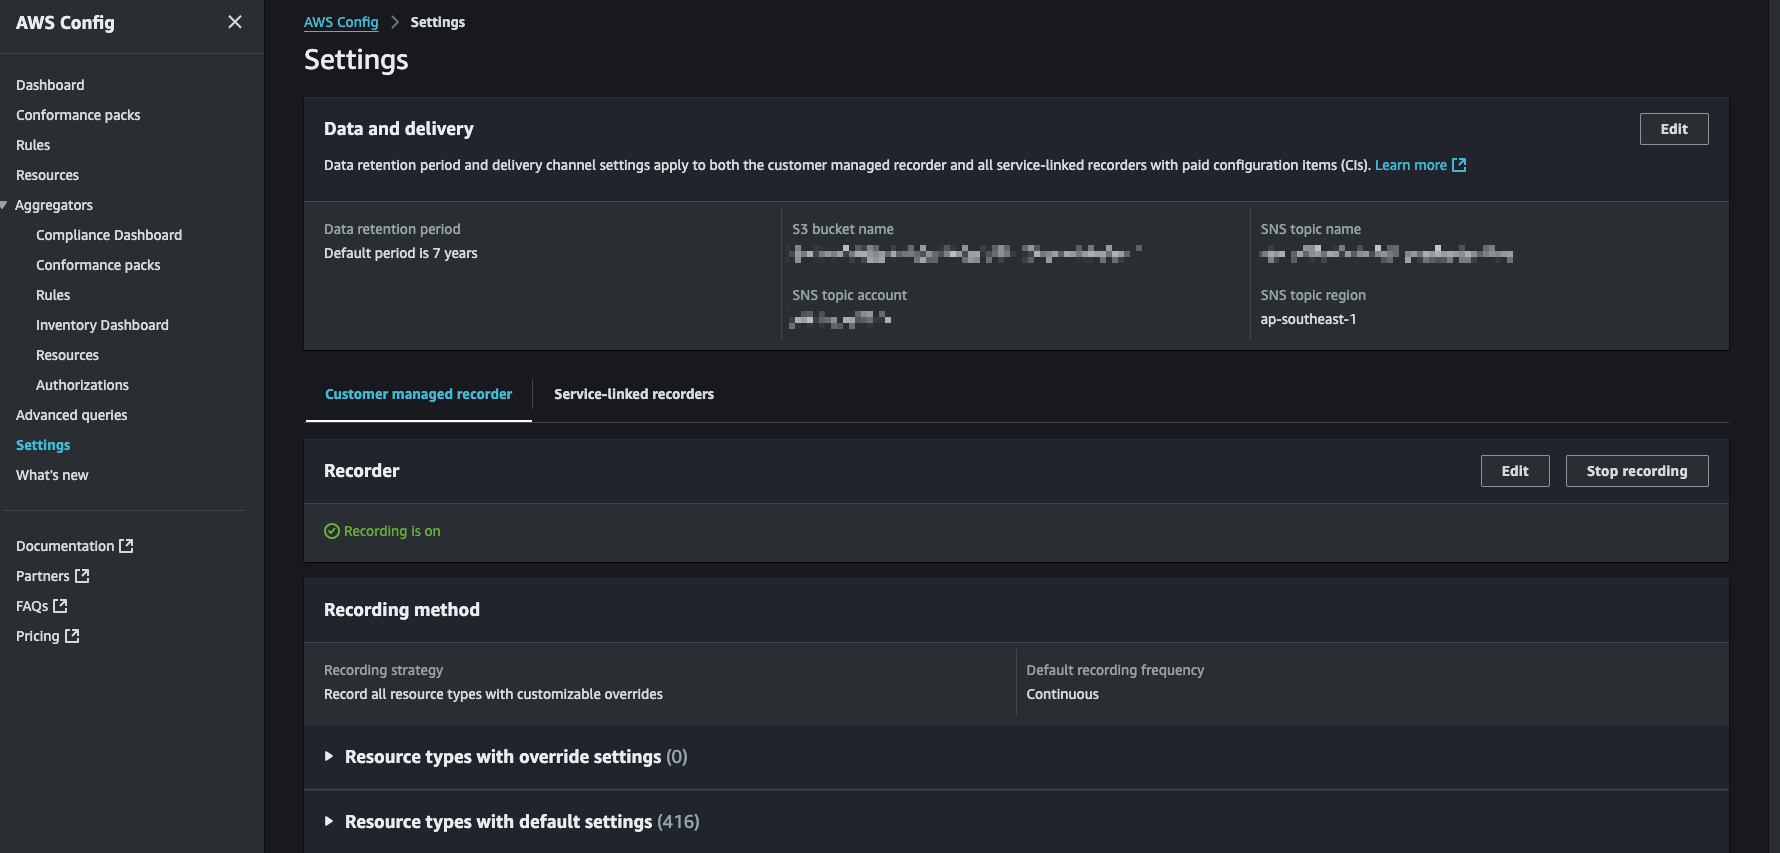Expand Resource types with override settings
Image resolution: width=1780 pixels, height=853 pixels.
click(329, 757)
